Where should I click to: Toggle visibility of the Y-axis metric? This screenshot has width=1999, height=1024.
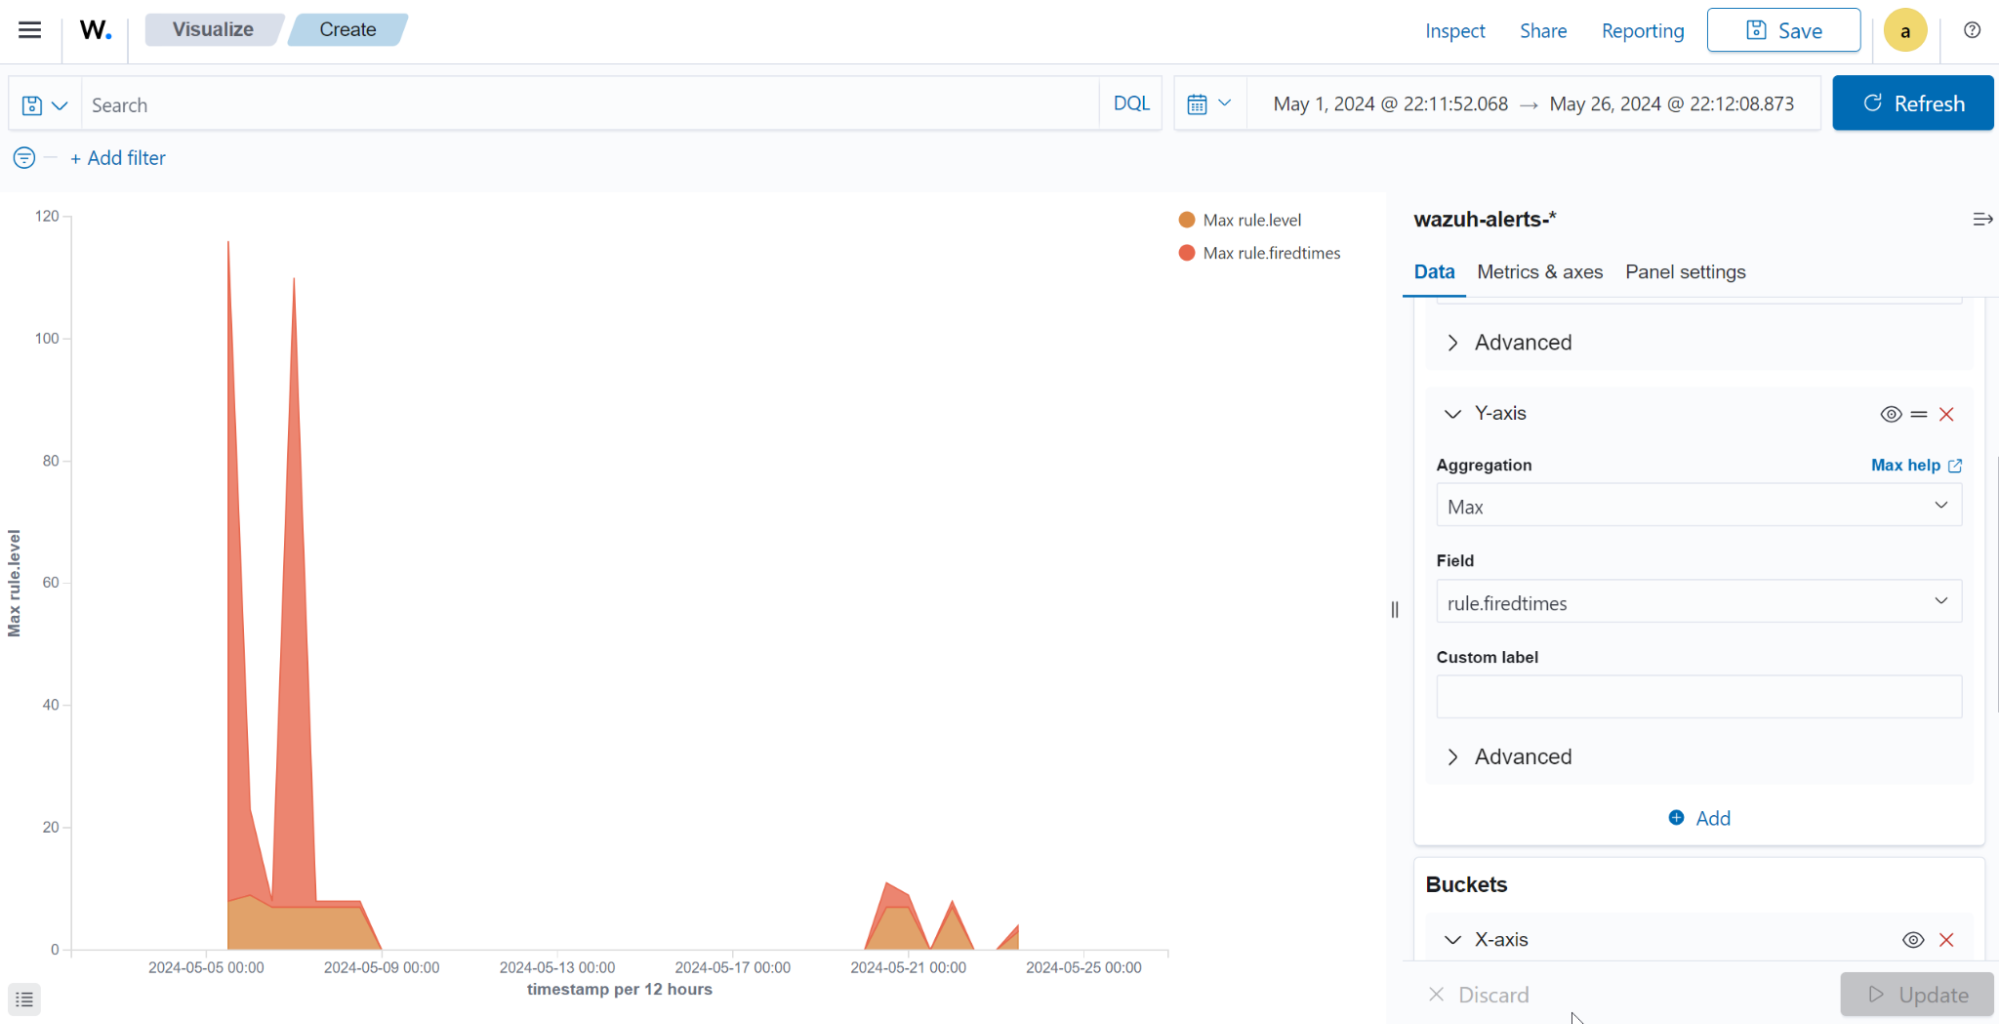(1890, 413)
